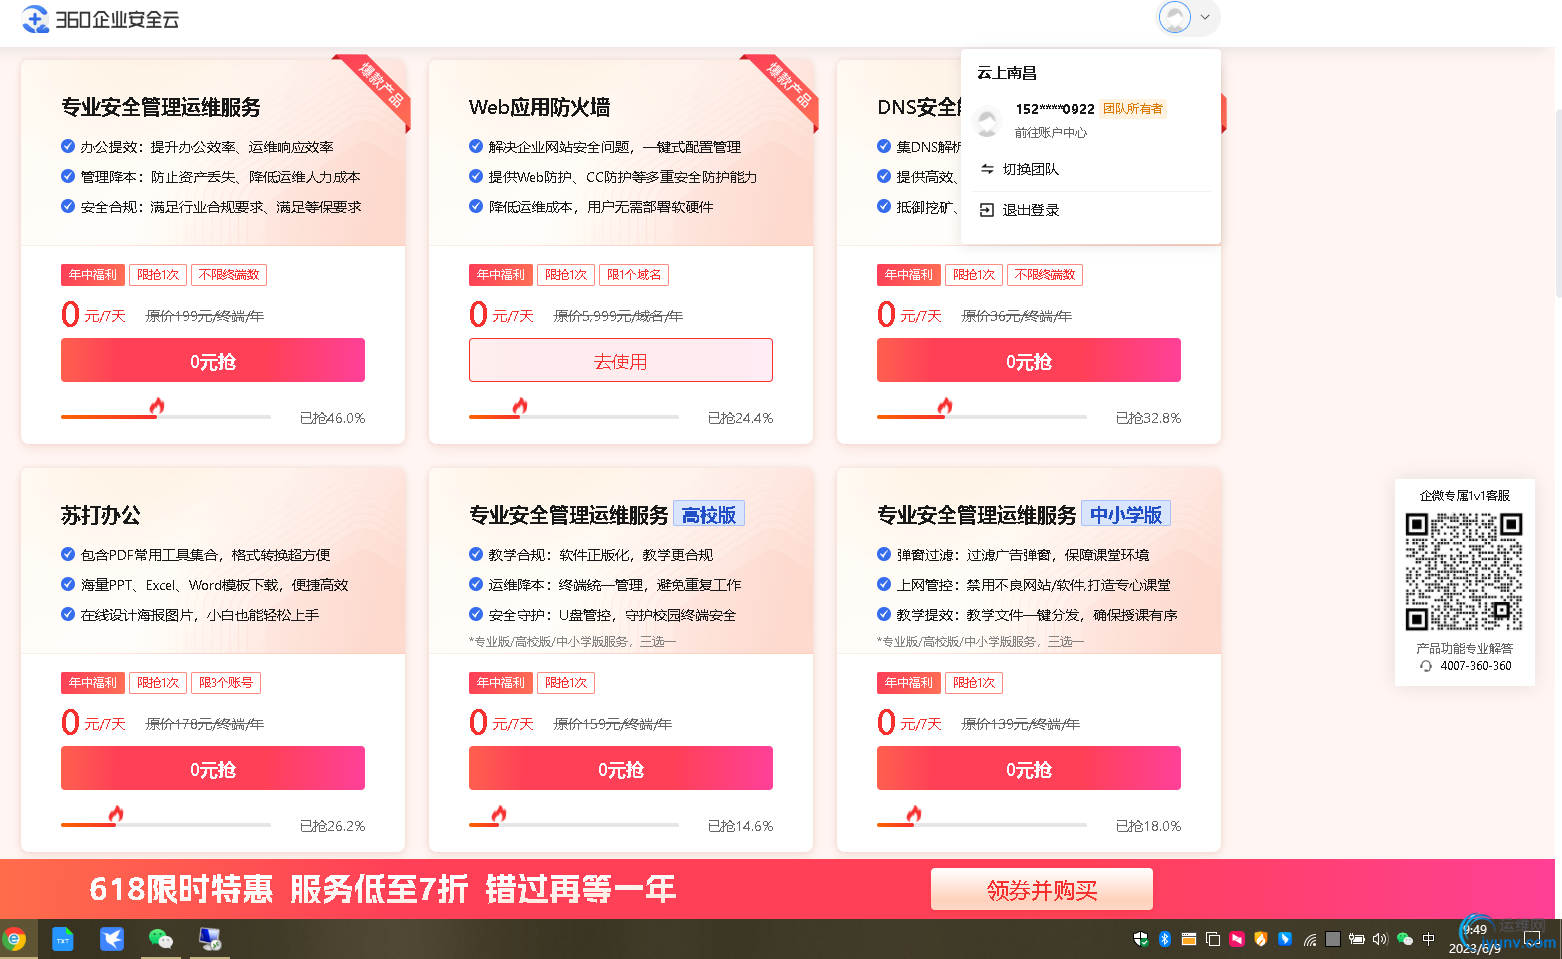Click 0元抢 on the 苏打办公 card

click(x=213, y=768)
